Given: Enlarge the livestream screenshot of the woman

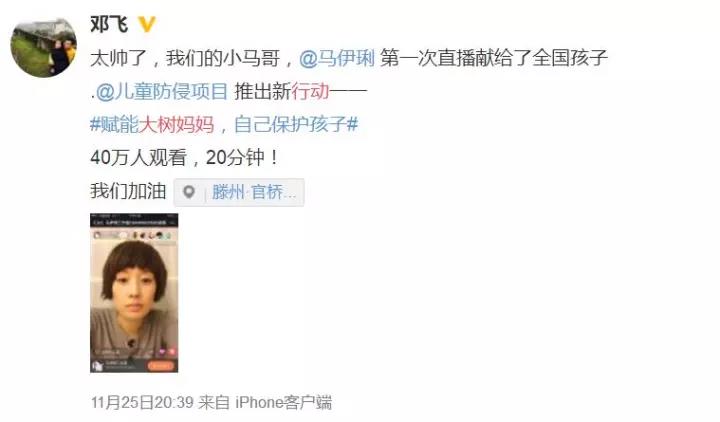Looking at the screenshot, I should click(x=134, y=293).
